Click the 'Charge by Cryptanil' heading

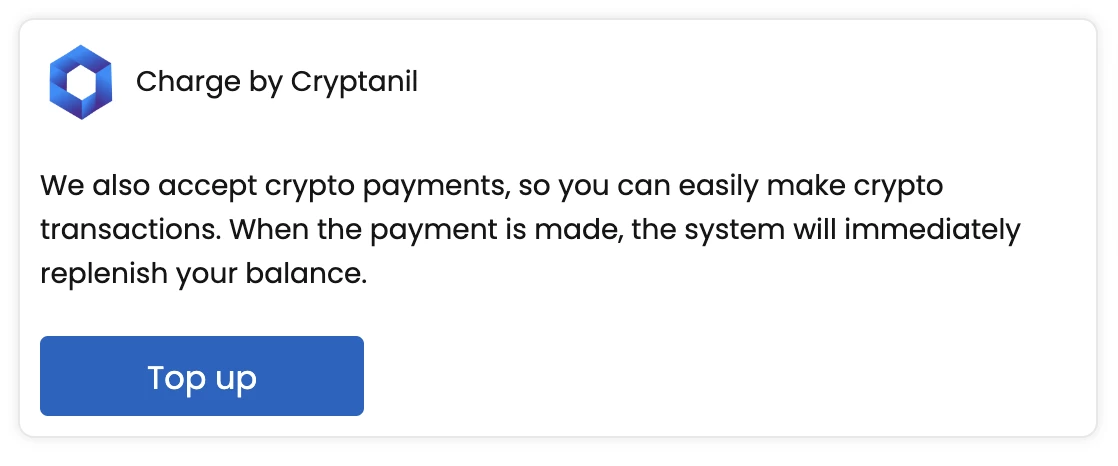pos(276,81)
